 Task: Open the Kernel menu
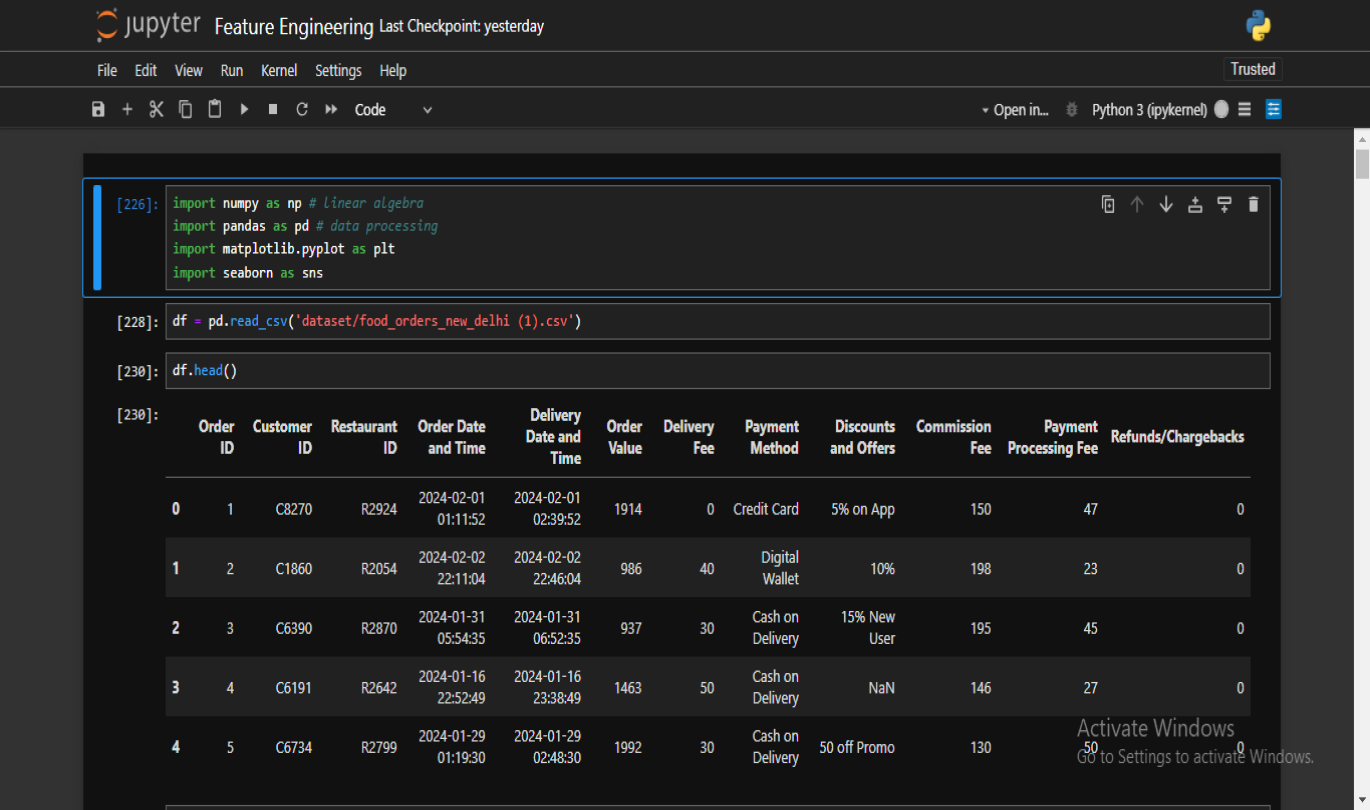tap(279, 71)
